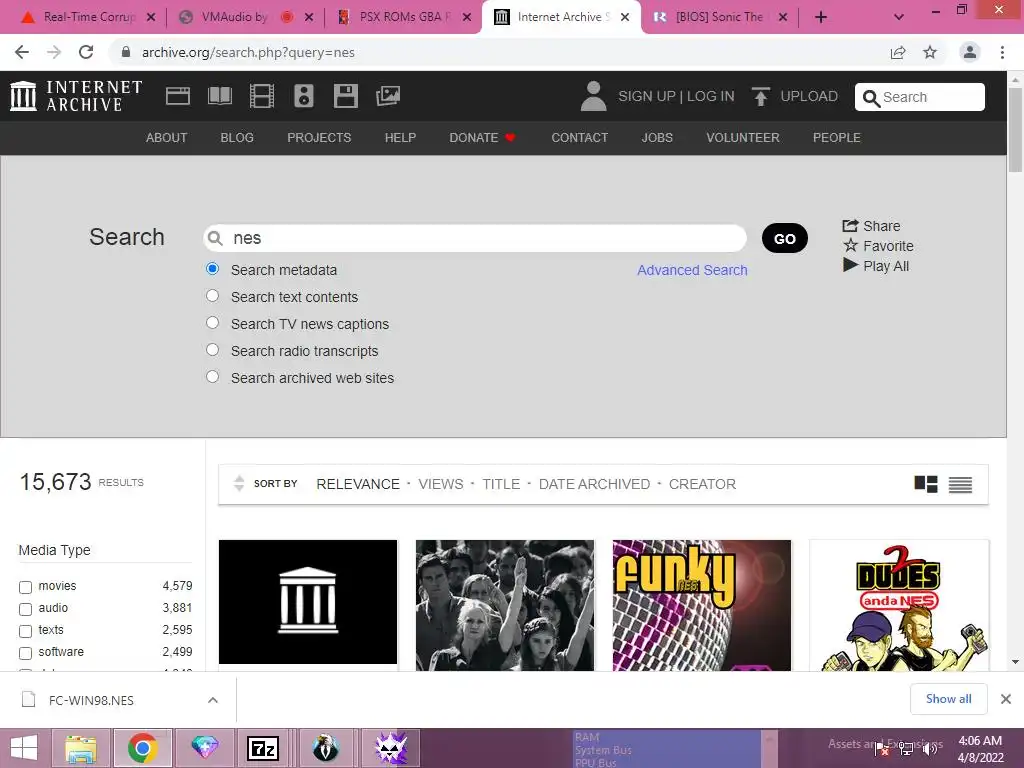Click SIGN UP link

[647, 96]
